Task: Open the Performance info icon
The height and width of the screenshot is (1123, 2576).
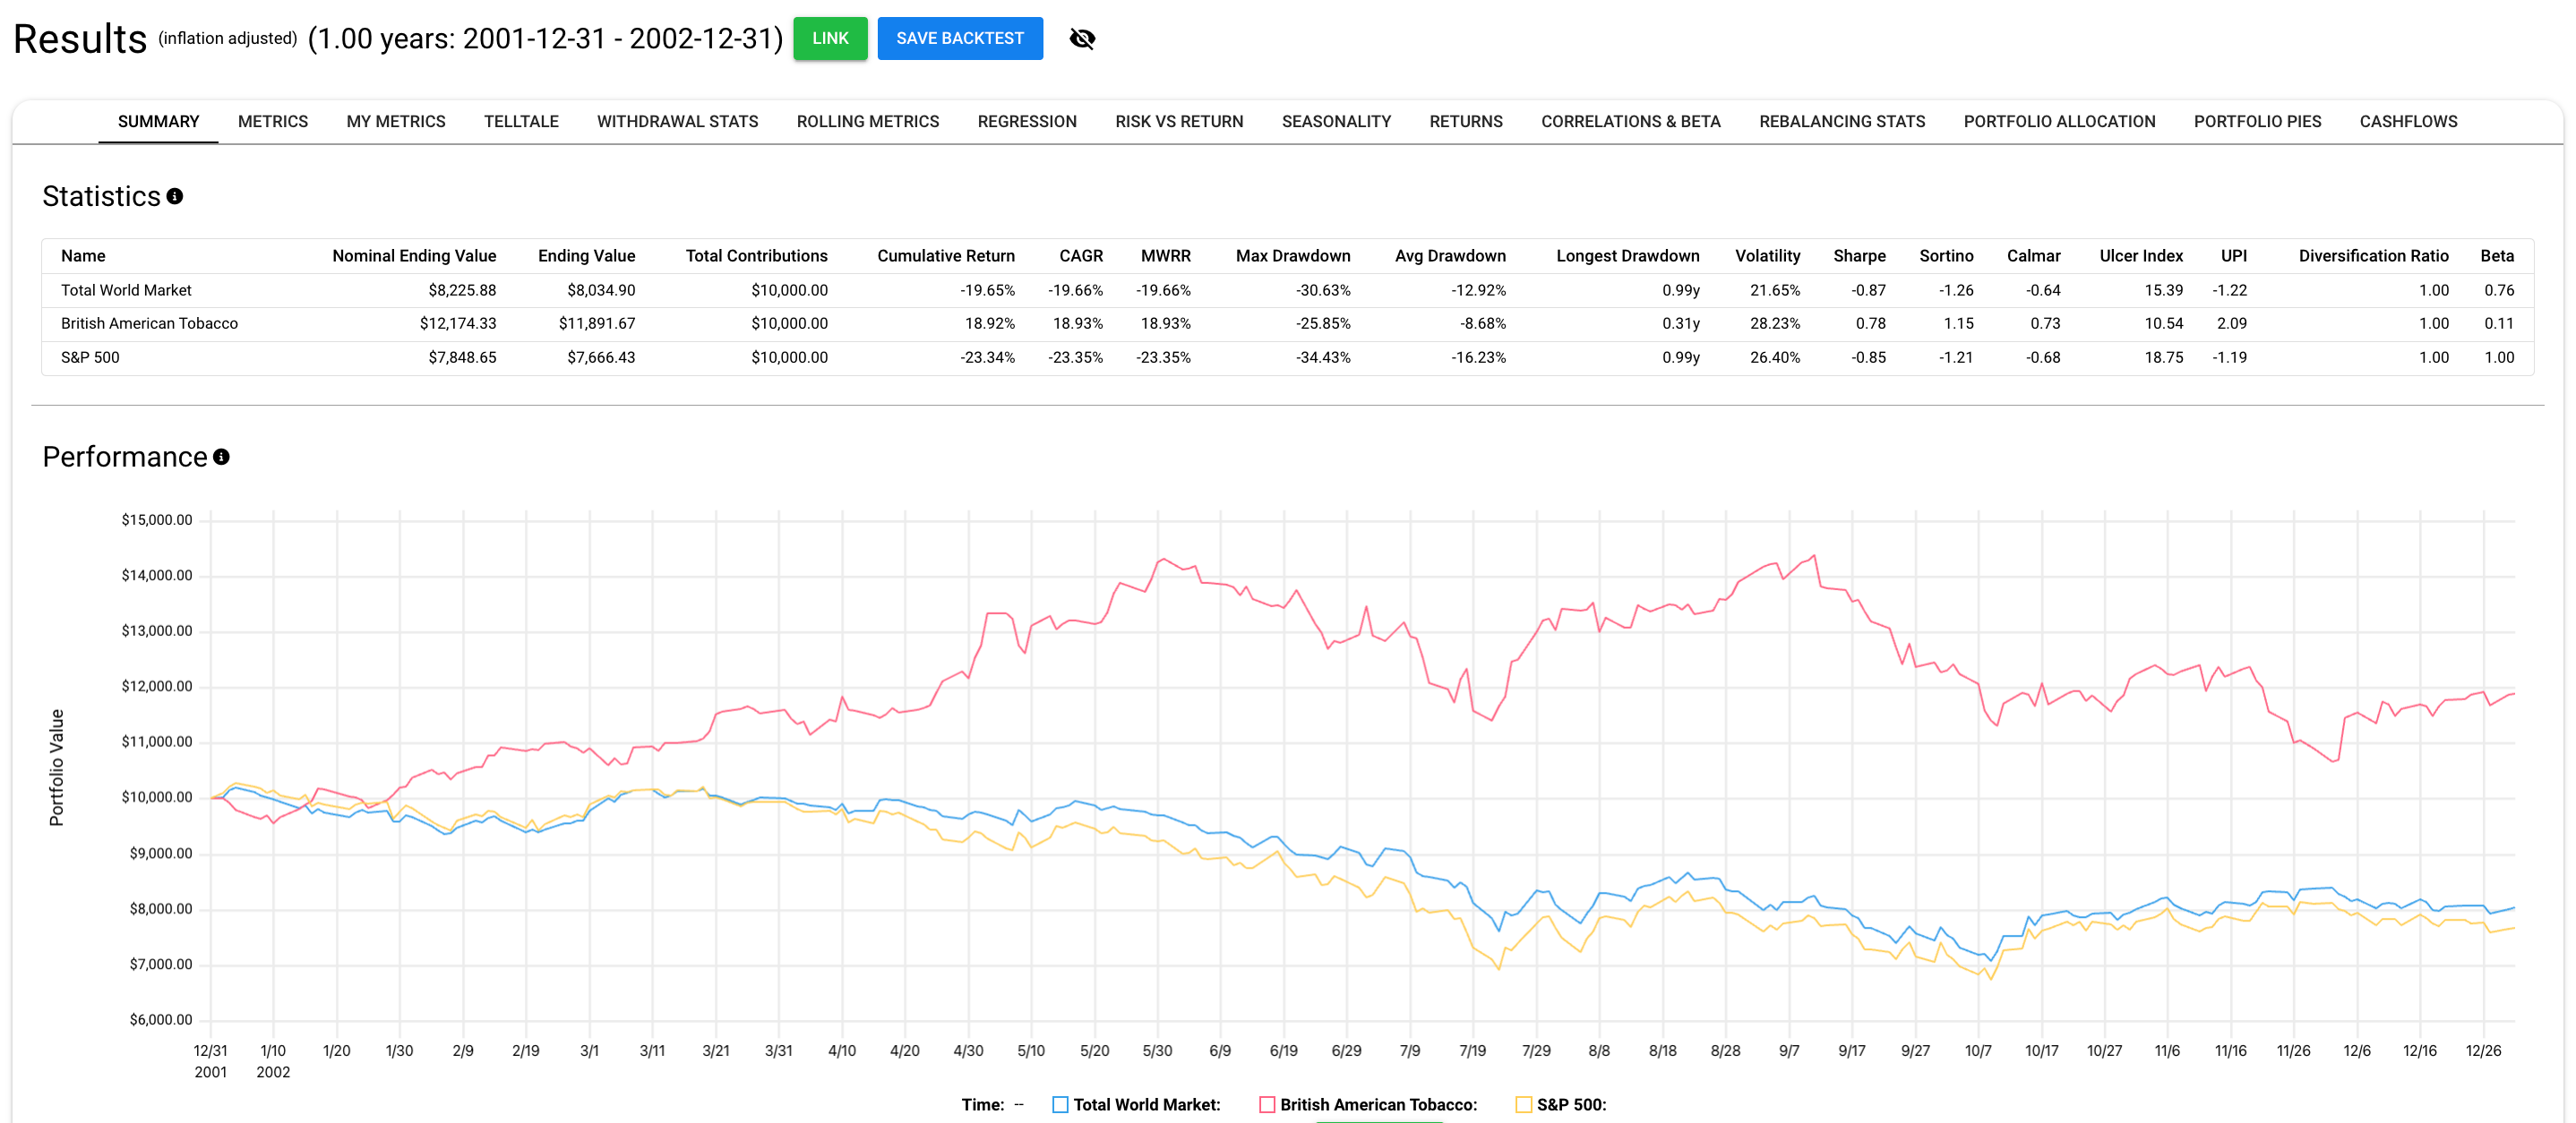Action: pyautogui.click(x=222, y=457)
